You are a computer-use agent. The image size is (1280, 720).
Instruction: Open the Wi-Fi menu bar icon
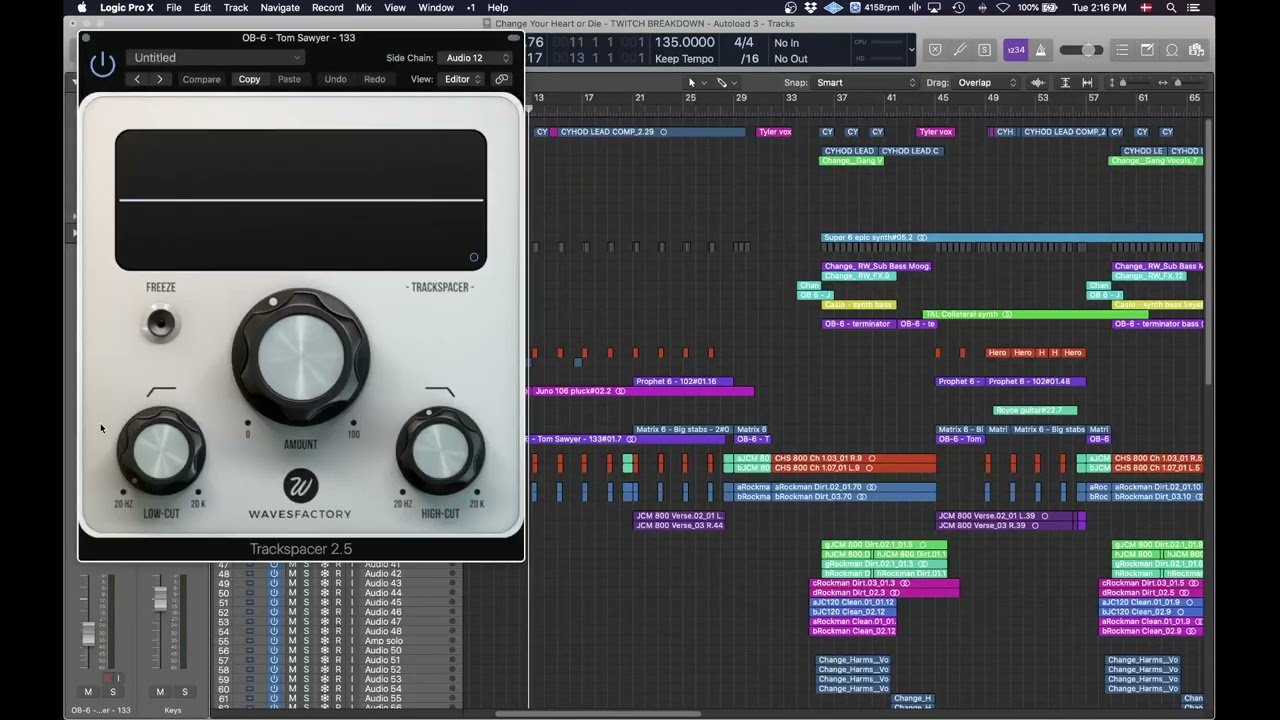pos(1003,7)
